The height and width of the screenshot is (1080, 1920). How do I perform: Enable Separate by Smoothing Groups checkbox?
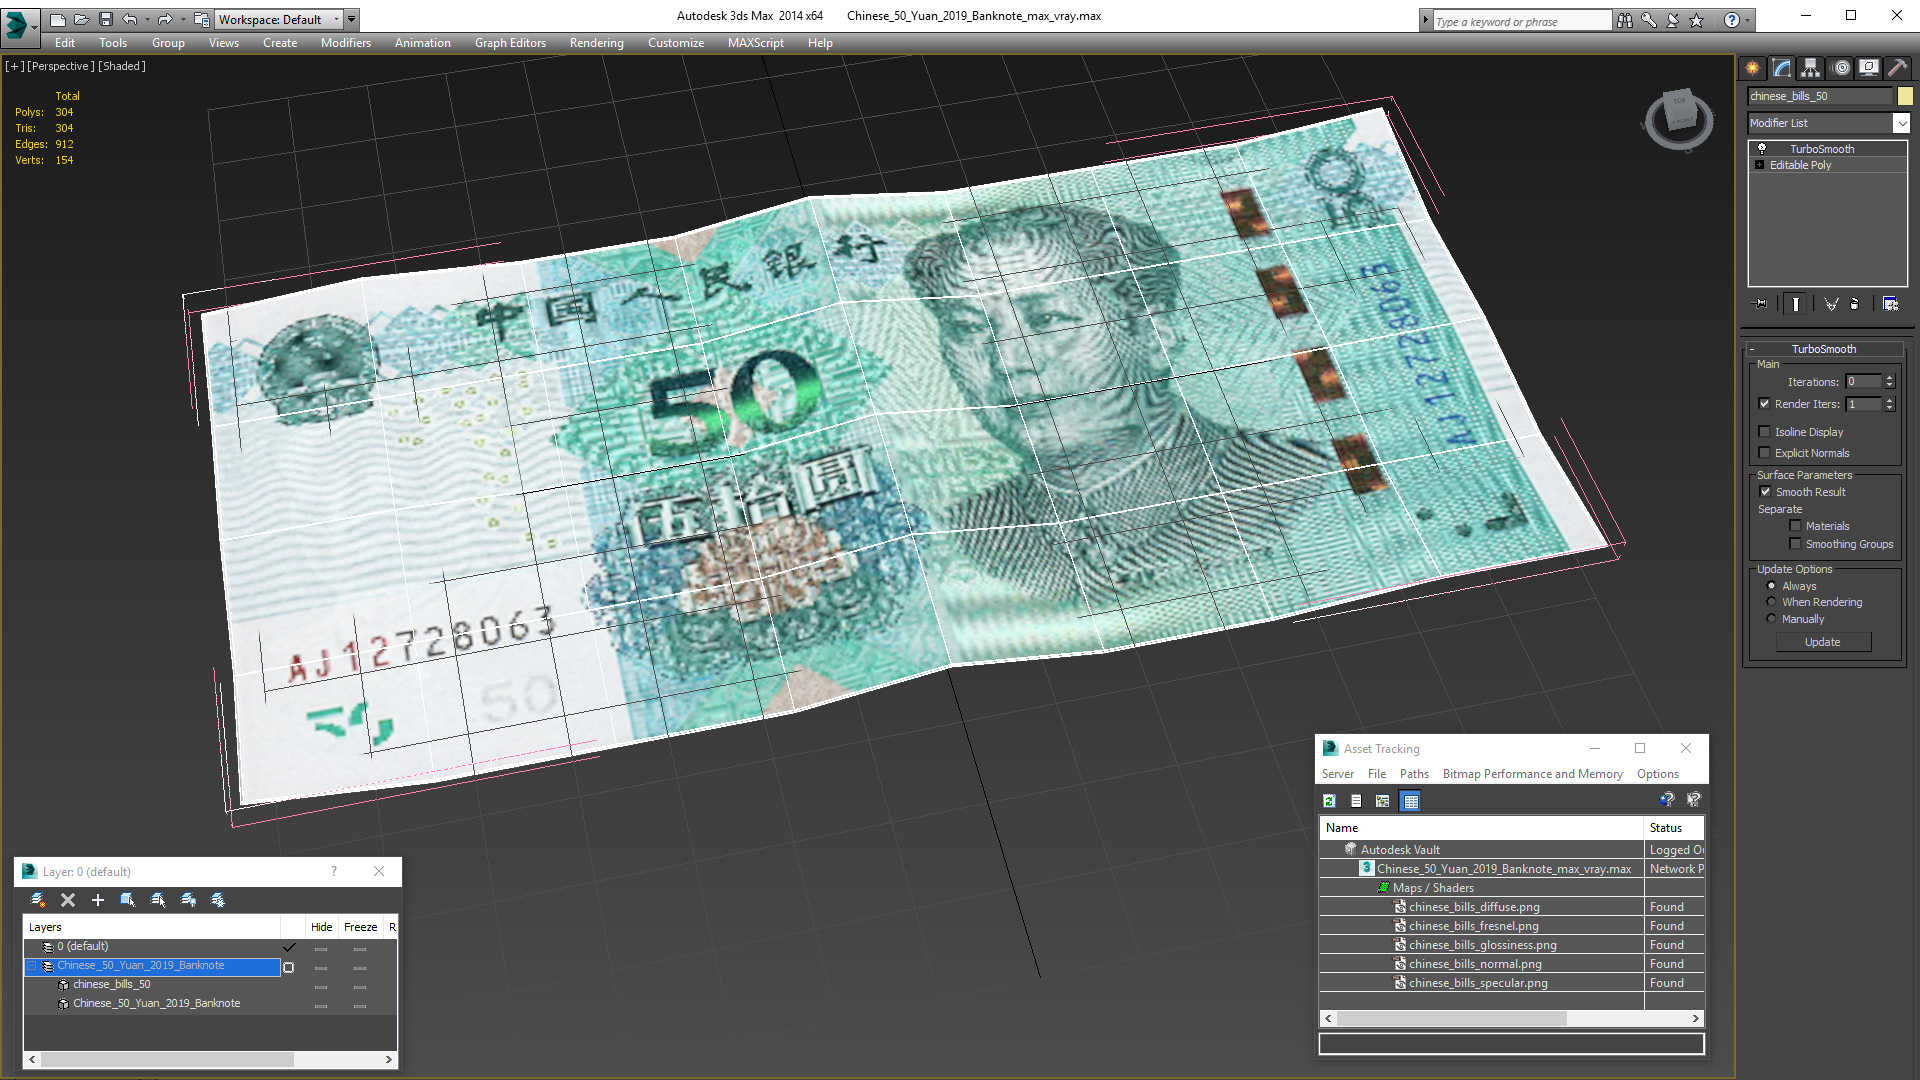pos(1795,544)
